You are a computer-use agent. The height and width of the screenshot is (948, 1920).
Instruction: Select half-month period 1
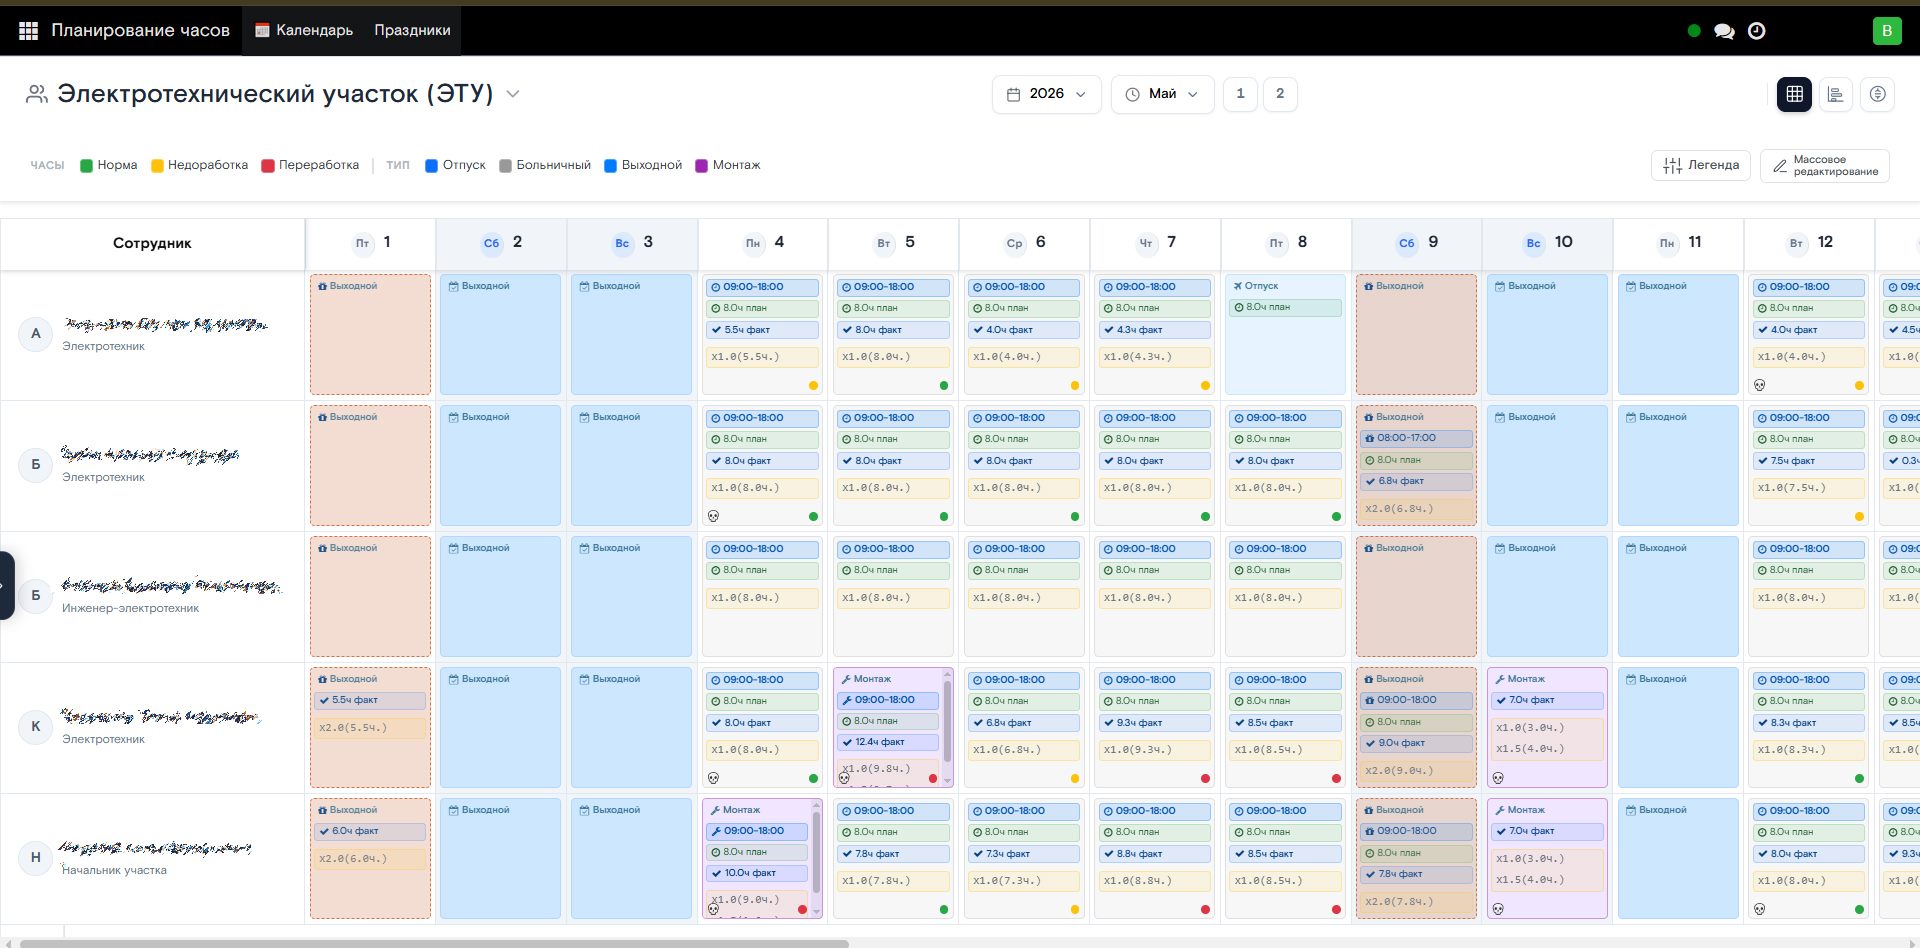coord(1240,94)
